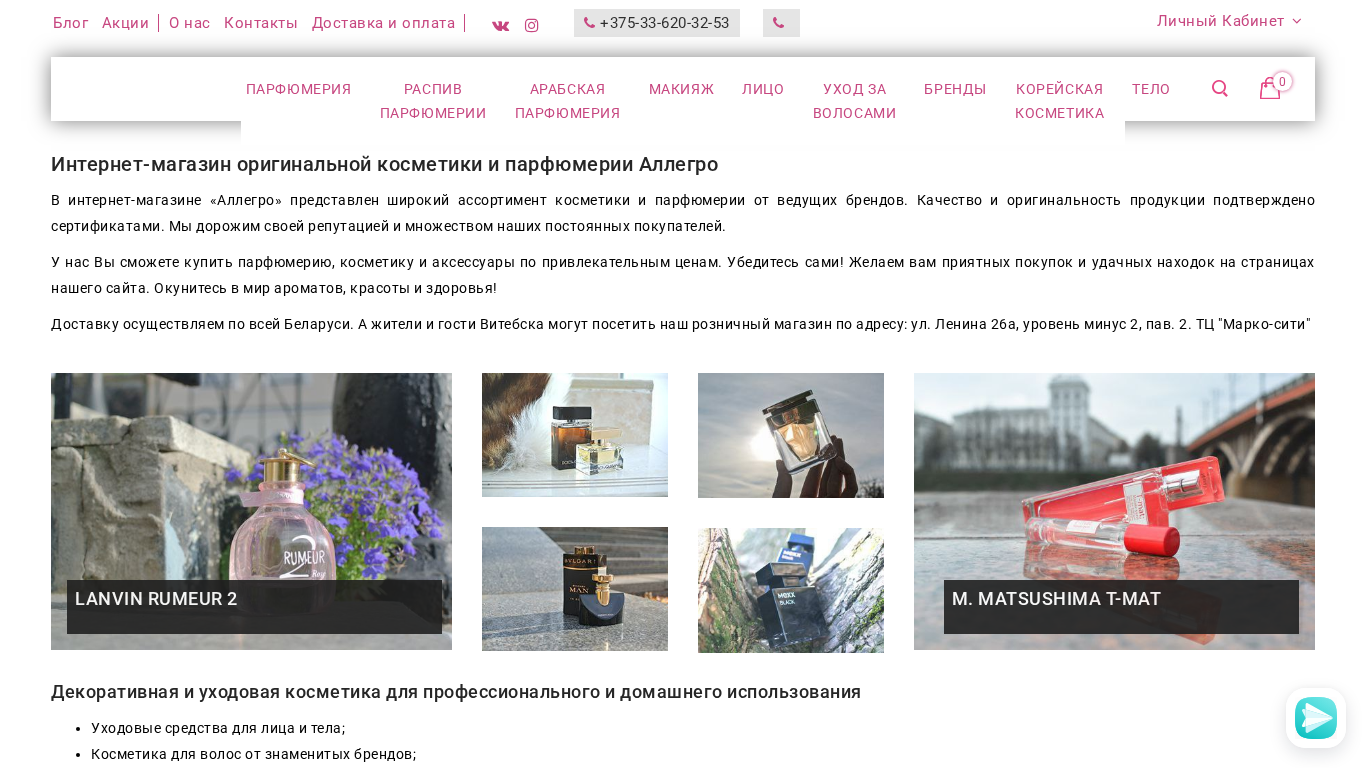
Task: Open the Арабская парфюмерия menu
Action: tap(568, 101)
